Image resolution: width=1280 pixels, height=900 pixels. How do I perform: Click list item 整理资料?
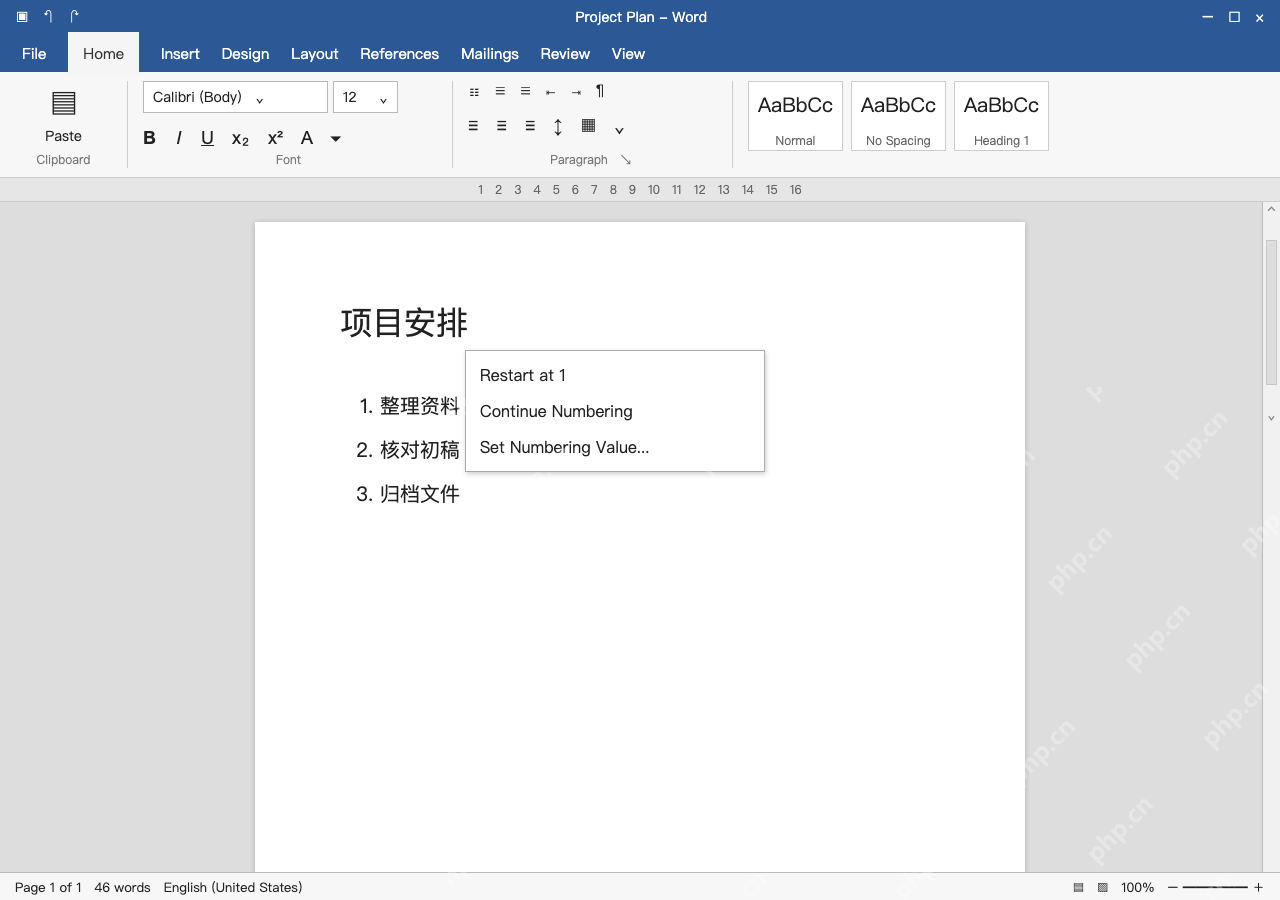pyautogui.click(x=420, y=406)
